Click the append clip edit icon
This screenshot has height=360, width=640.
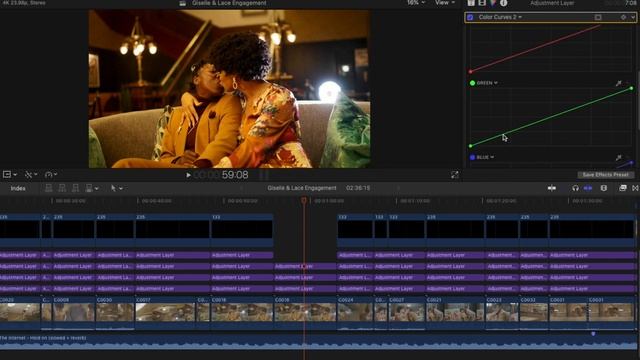[x=76, y=188]
